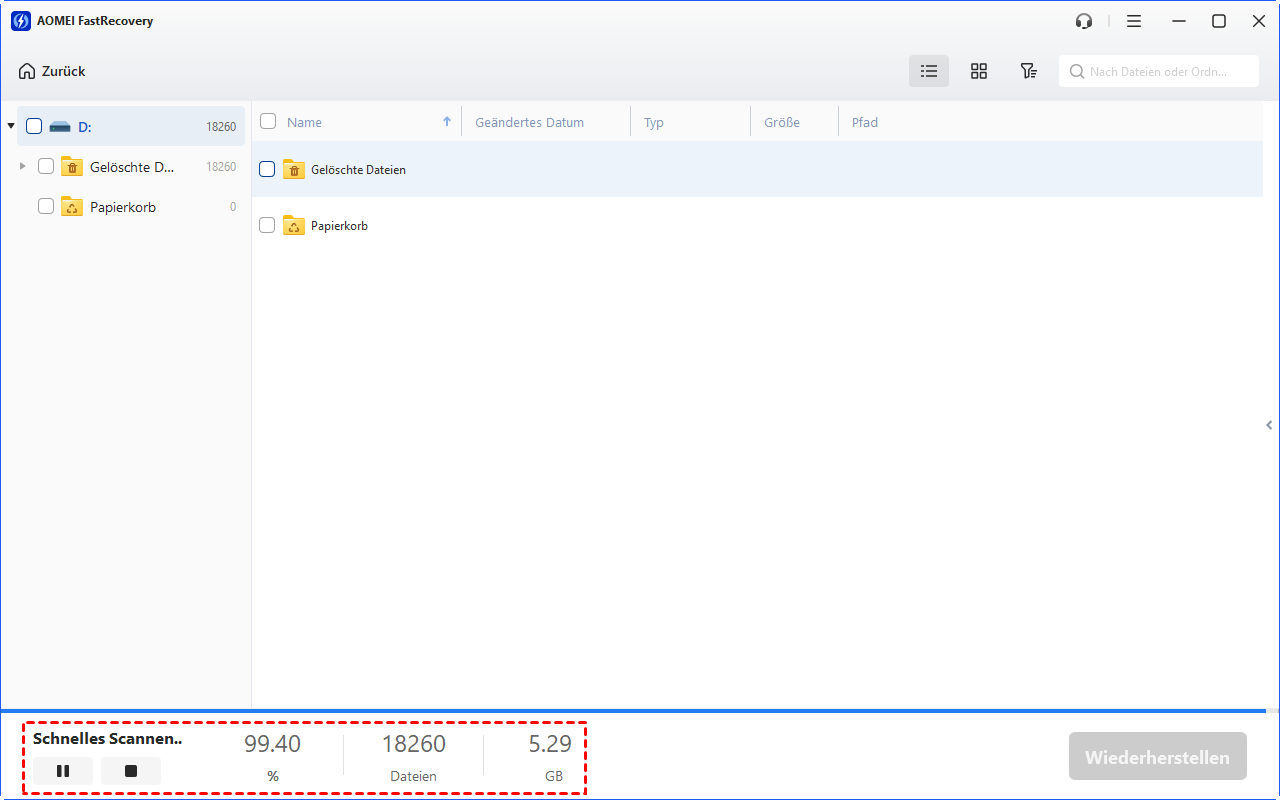This screenshot has height=800, width=1280.
Task: Open the hamburger menu in title bar
Action: (1134, 21)
